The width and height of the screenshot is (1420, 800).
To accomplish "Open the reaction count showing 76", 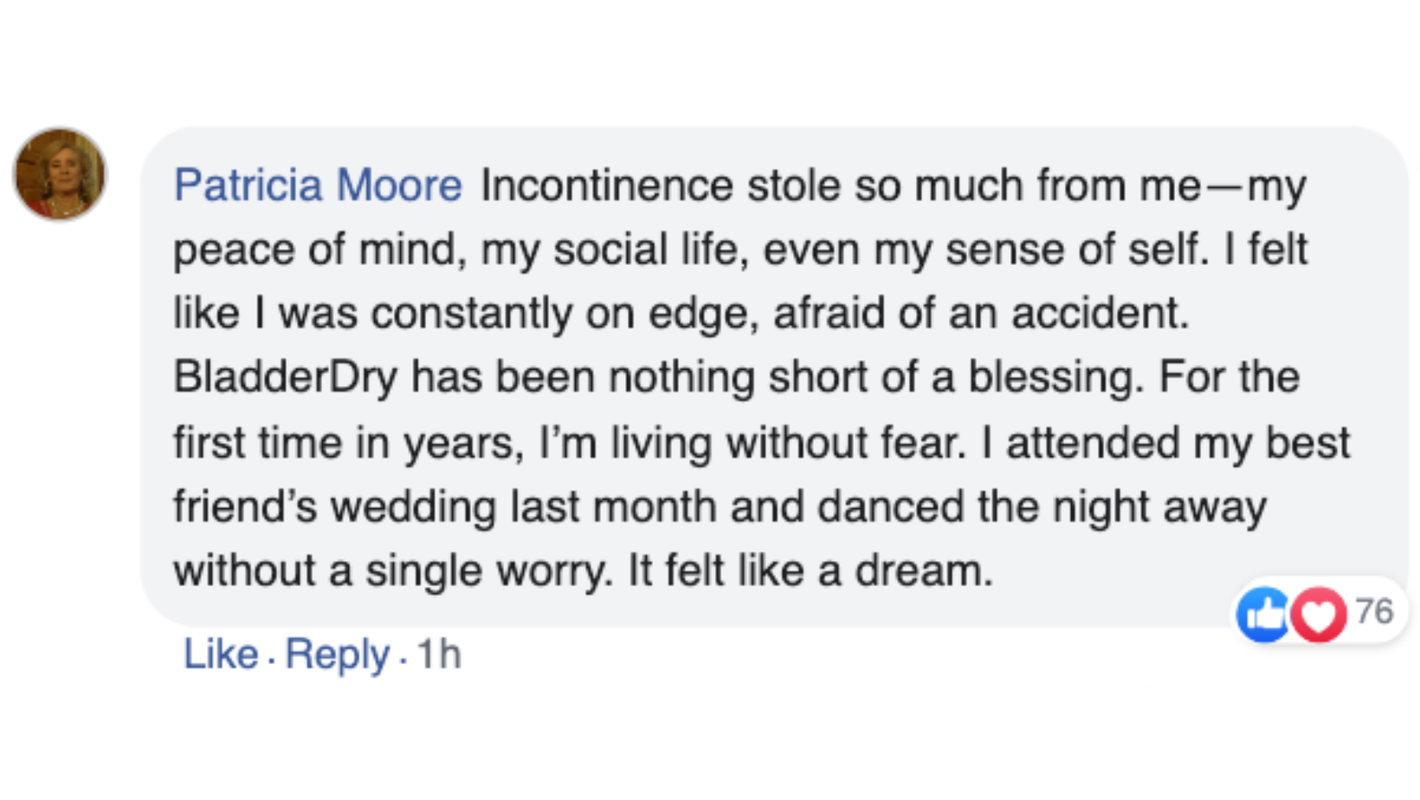I will (x=1374, y=610).
